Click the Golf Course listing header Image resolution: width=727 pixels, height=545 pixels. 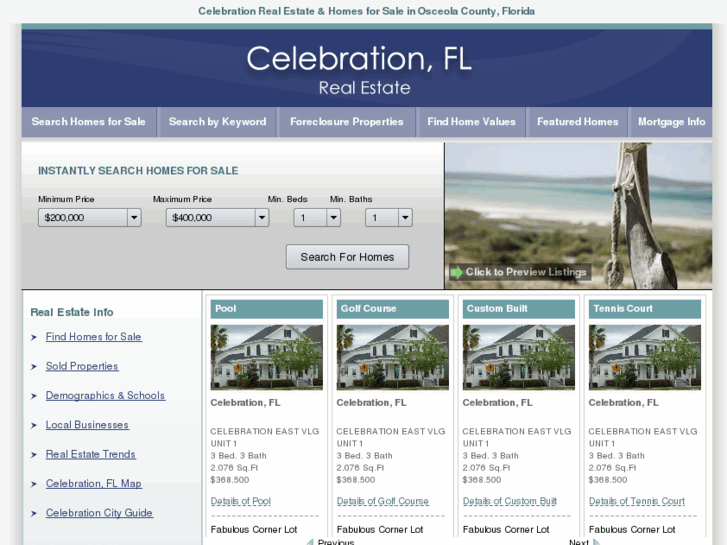(x=393, y=309)
